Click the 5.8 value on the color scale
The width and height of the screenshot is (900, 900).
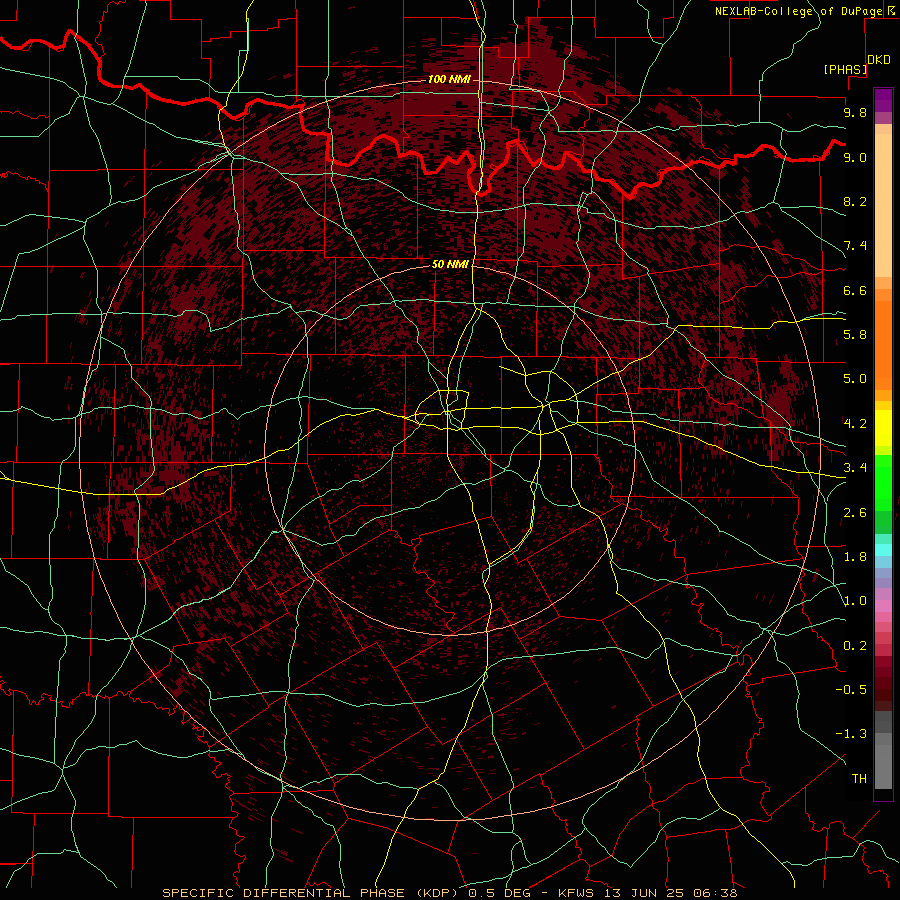[855, 335]
